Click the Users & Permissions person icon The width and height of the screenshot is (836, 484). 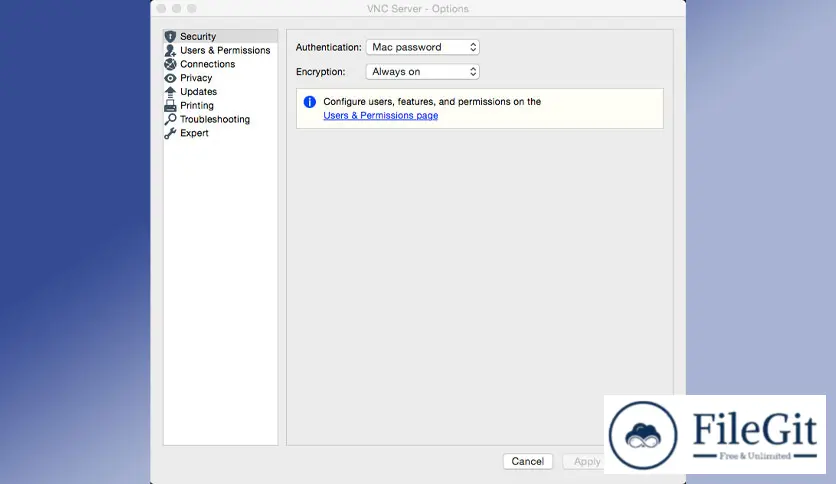pos(170,50)
